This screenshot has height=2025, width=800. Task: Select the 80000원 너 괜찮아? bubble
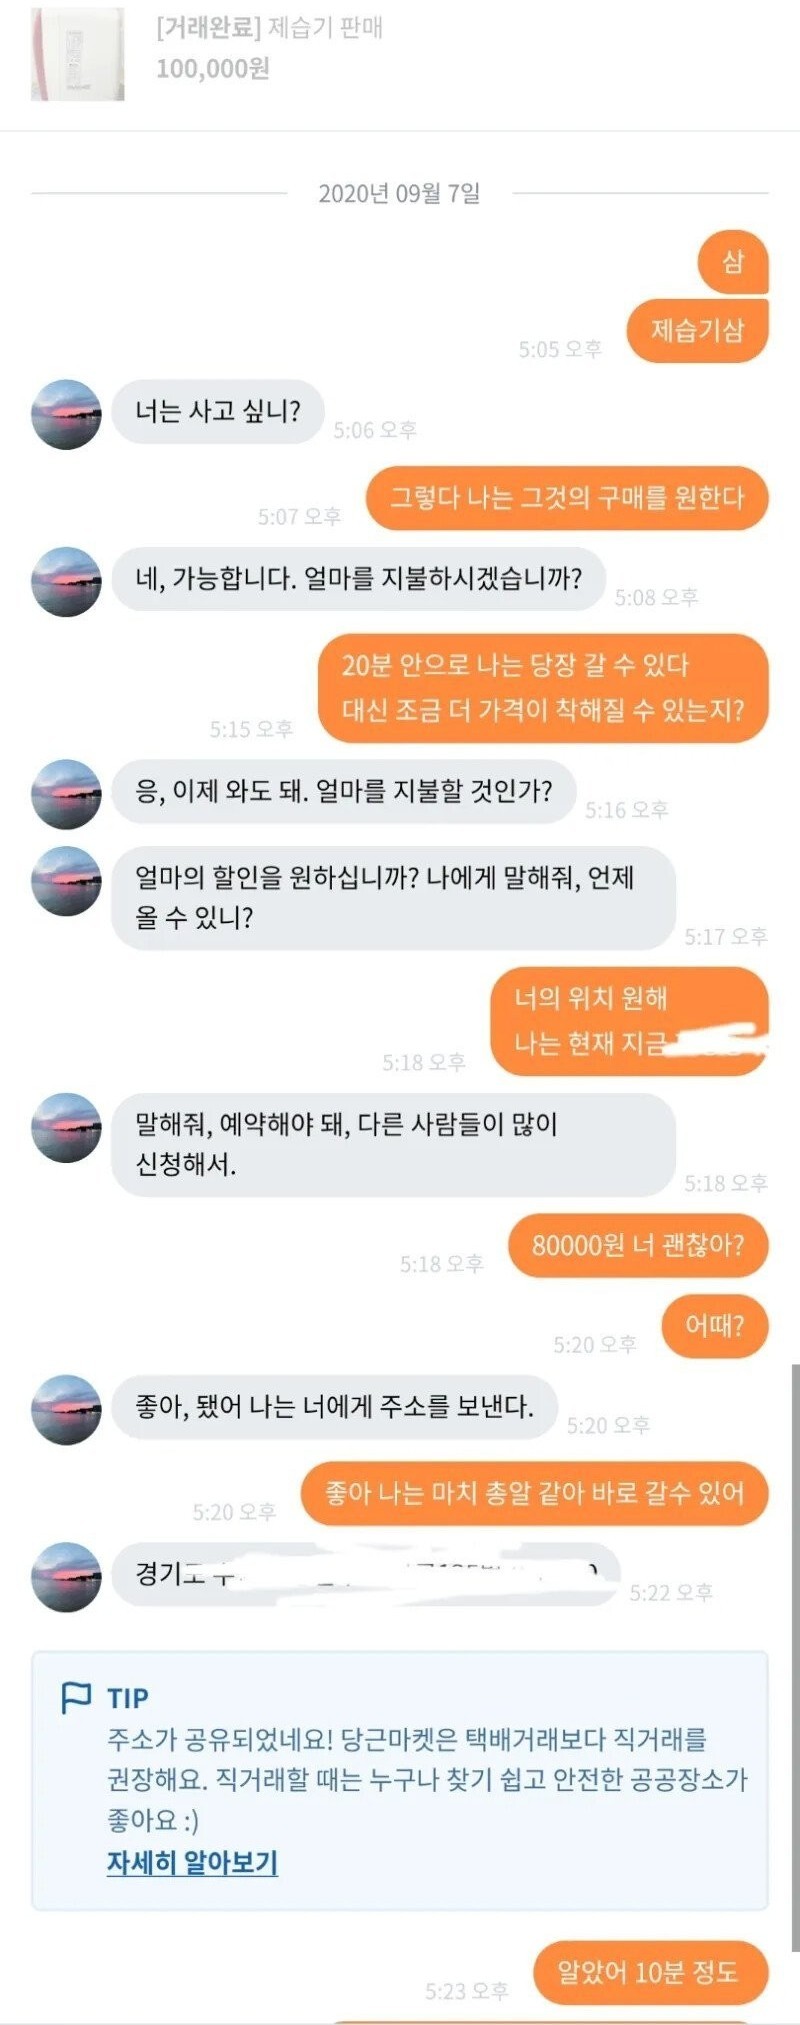[638, 1245]
